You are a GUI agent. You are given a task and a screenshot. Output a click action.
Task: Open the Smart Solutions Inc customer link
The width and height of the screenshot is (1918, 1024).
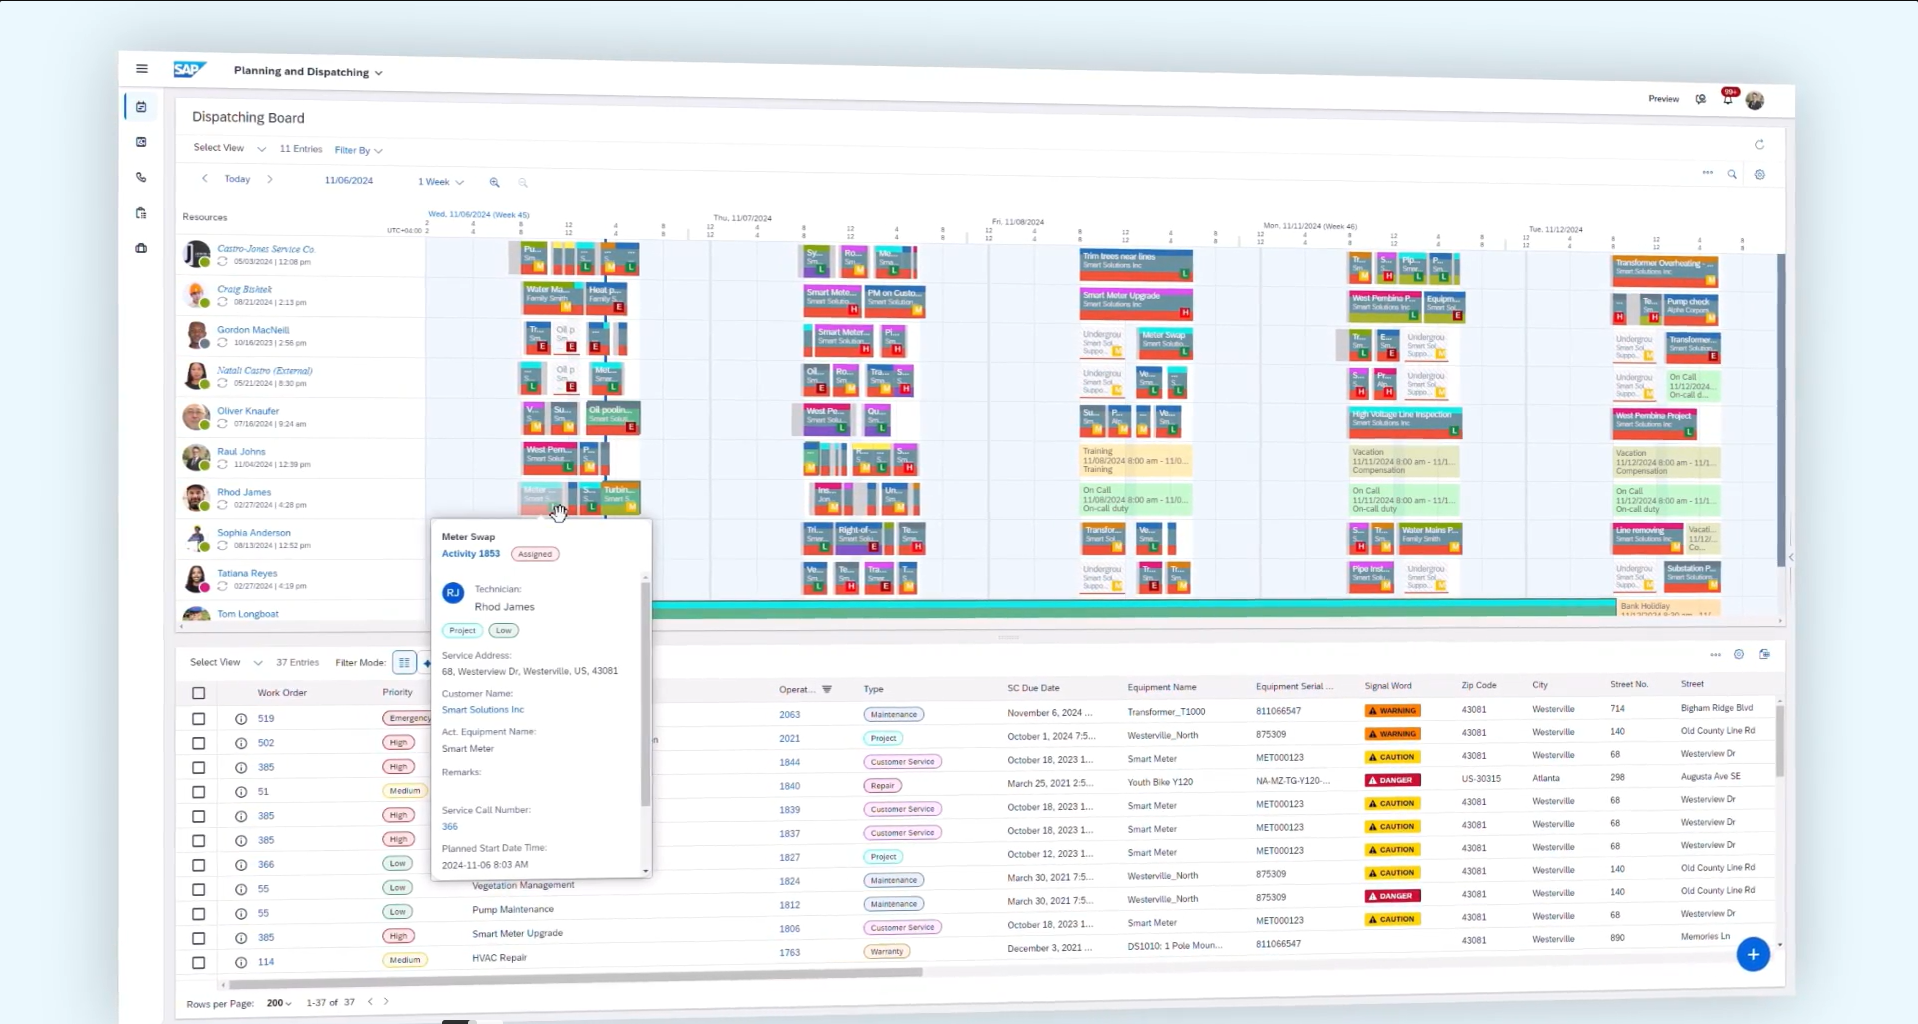pos(483,710)
